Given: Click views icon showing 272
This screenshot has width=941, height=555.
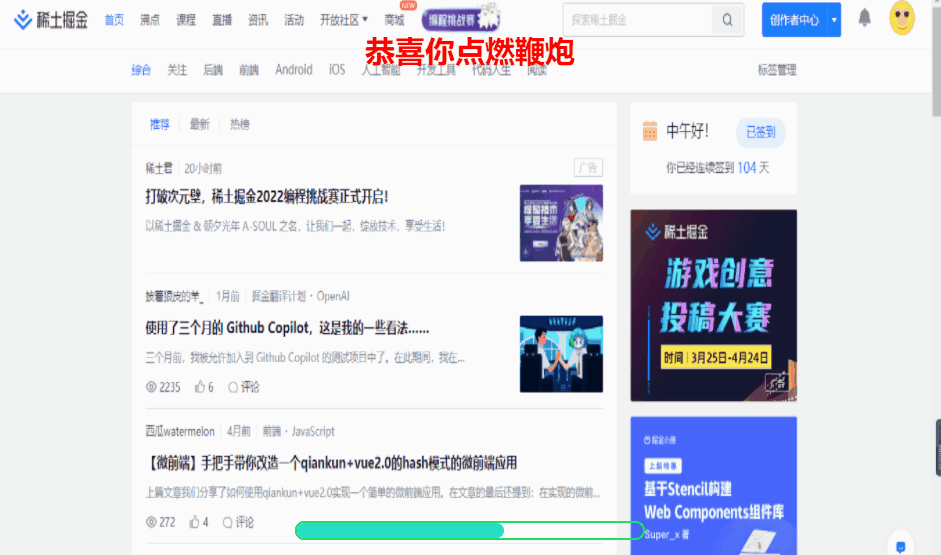Looking at the screenshot, I should (x=151, y=522).
